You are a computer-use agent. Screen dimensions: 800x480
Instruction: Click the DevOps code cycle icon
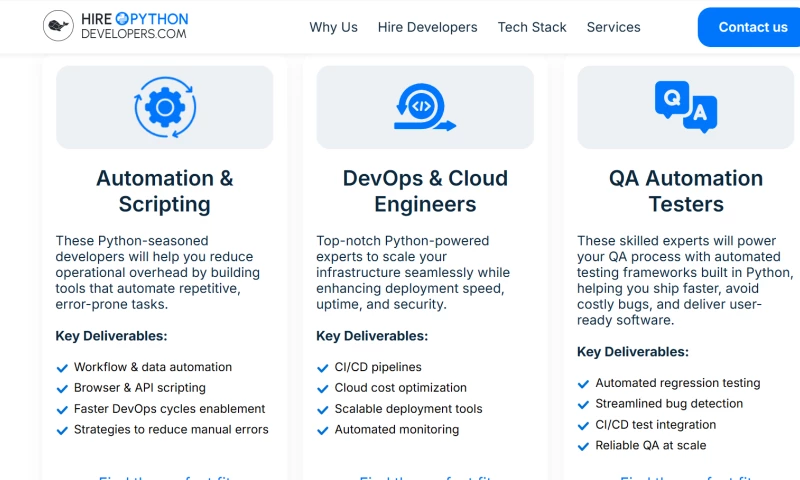pyautogui.click(x=424, y=107)
